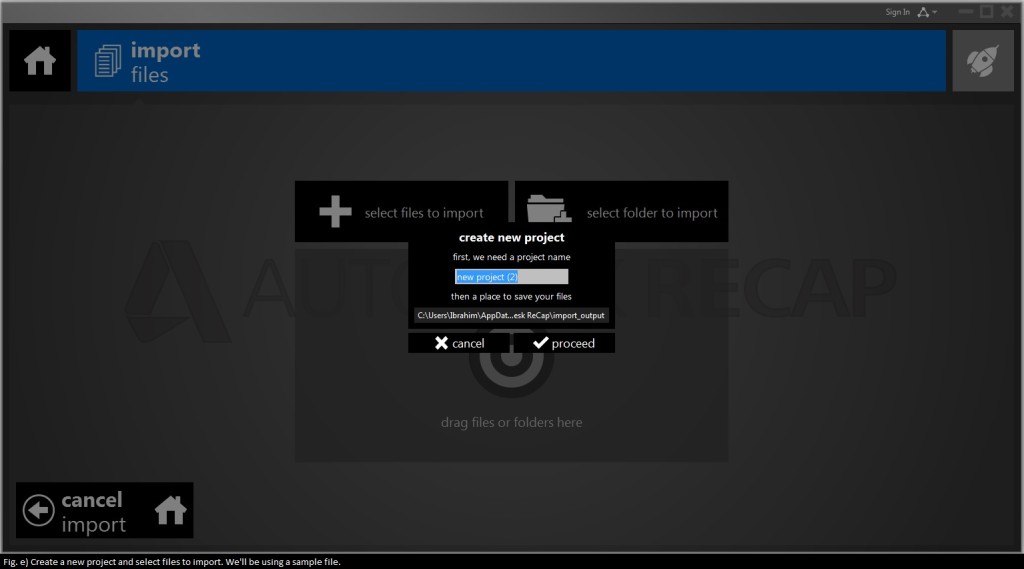Click the back arrow beside cancel import

[x=38, y=511]
